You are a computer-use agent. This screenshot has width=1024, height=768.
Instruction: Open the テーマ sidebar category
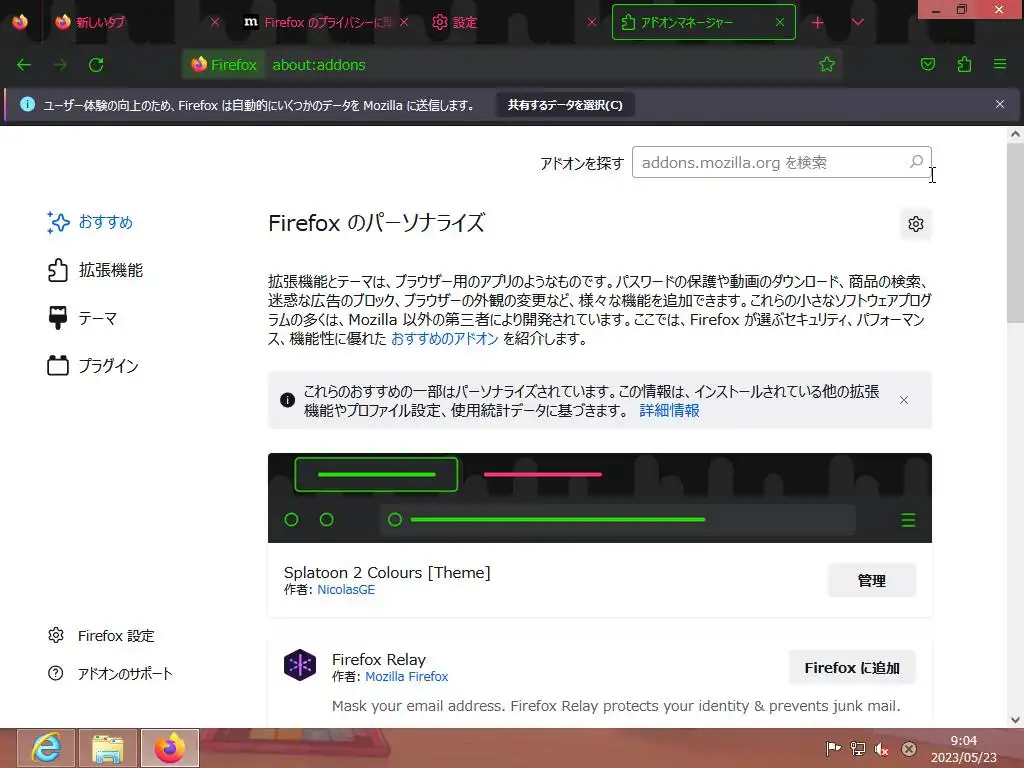pyautogui.click(x=82, y=318)
